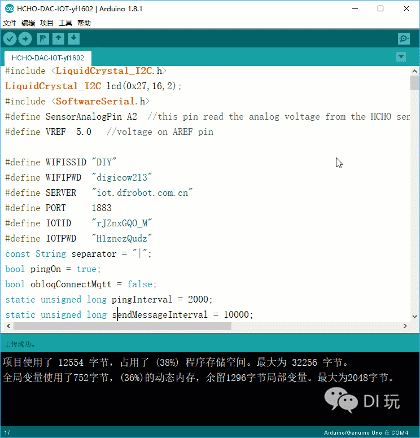Select the HCHO-DAC-IOT-yf1602 sketch tab
This screenshot has width=420, height=438.
click(x=48, y=58)
